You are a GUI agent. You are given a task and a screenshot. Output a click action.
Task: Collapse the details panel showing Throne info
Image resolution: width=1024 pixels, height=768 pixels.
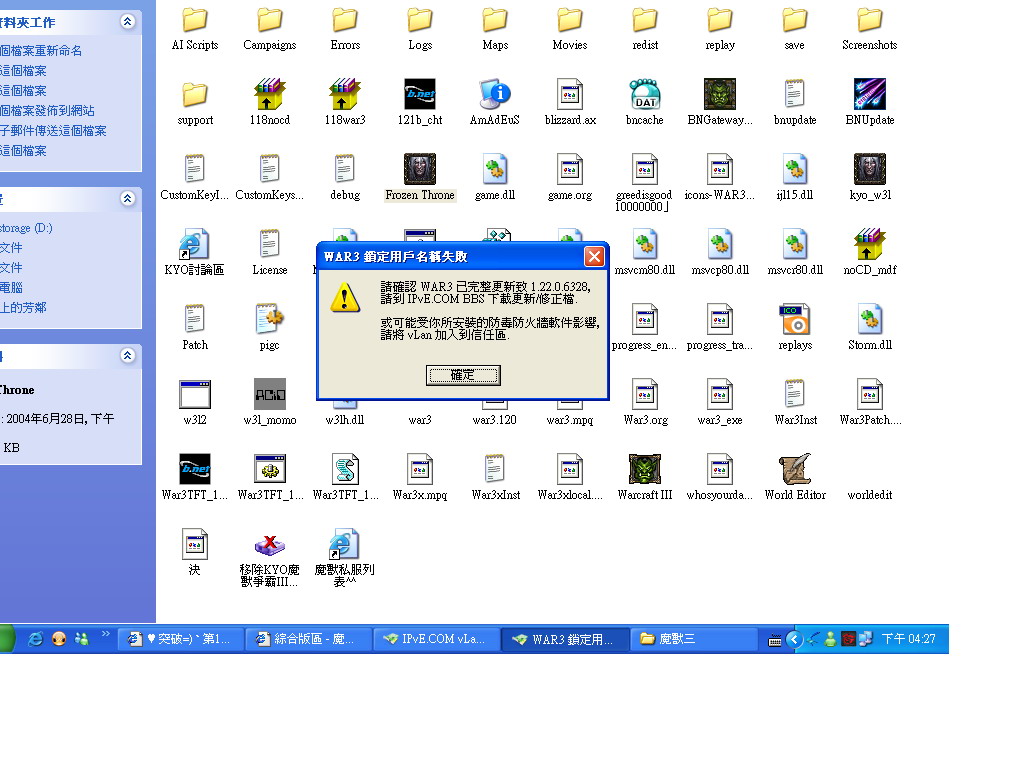pos(127,355)
